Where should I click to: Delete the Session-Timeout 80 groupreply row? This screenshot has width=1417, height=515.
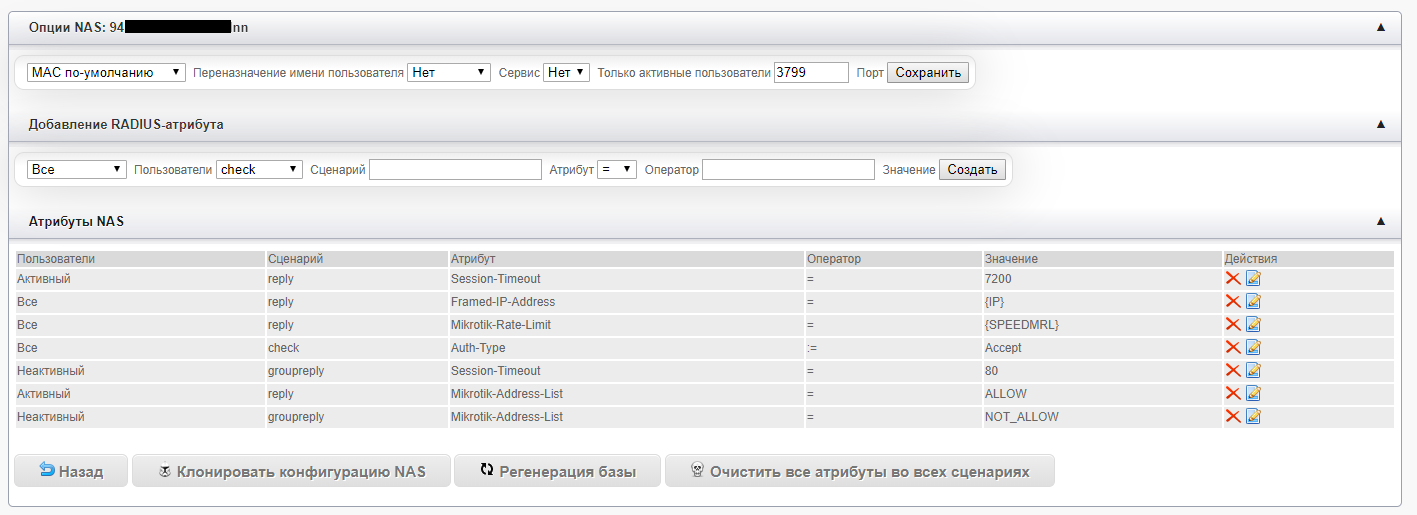click(x=1232, y=371)
